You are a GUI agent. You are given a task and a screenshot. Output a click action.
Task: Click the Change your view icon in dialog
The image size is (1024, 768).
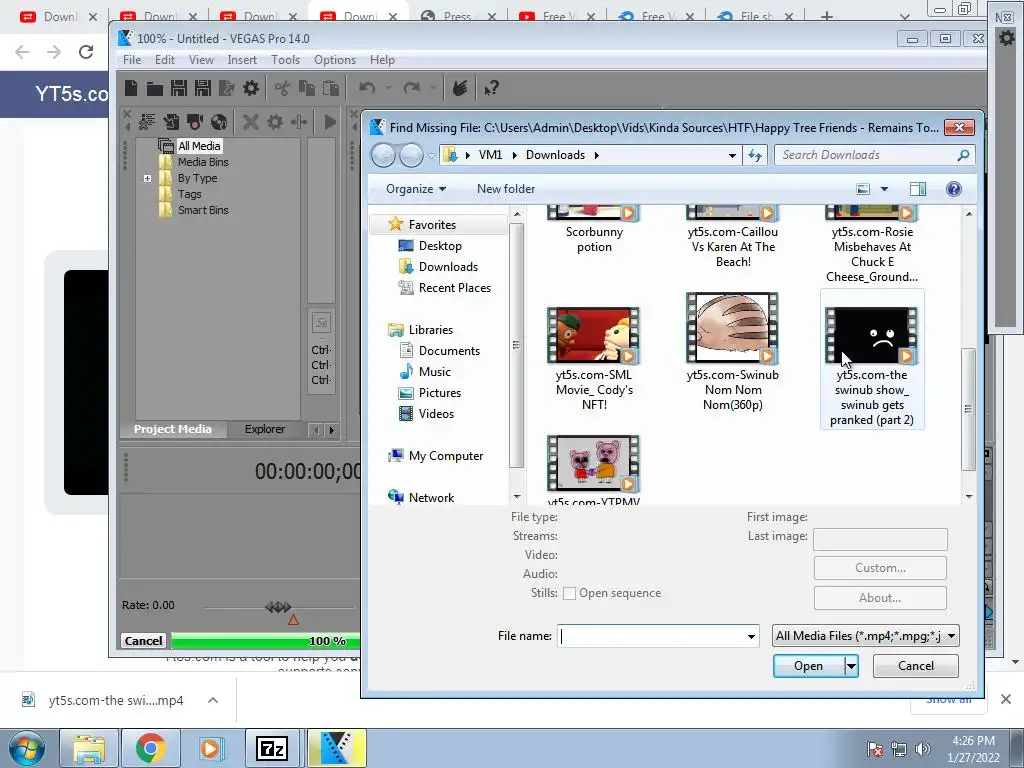[x=863, y=189]
